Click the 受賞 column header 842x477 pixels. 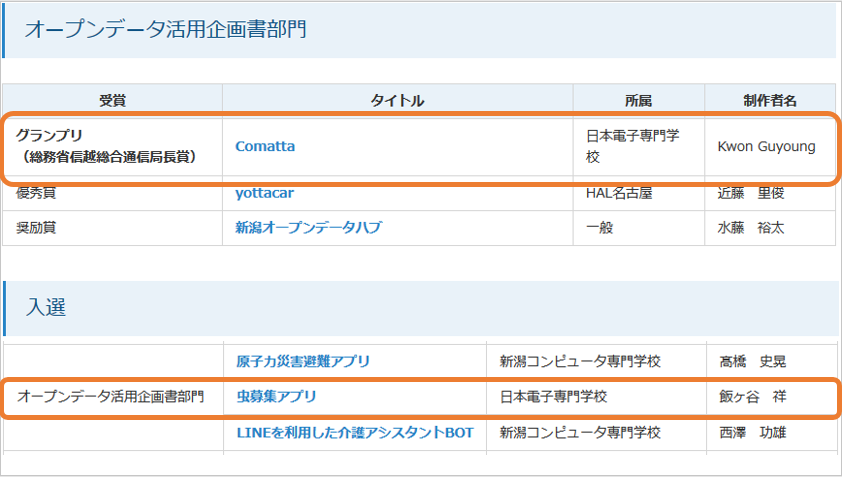point(112,100)
